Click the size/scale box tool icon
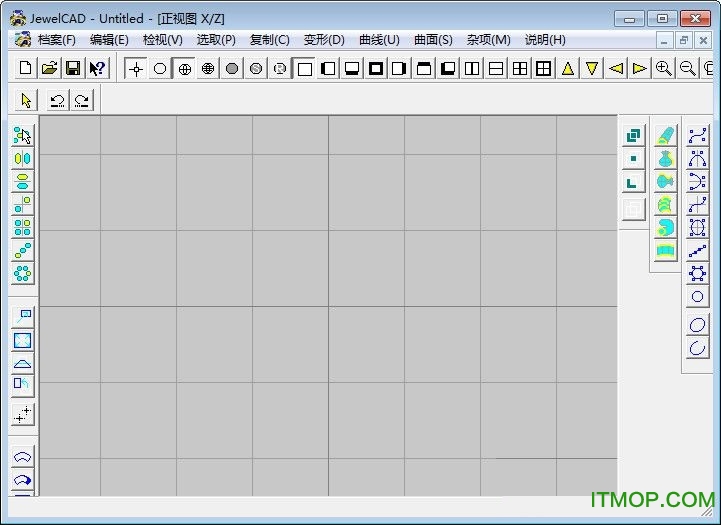 coord(23,341)
